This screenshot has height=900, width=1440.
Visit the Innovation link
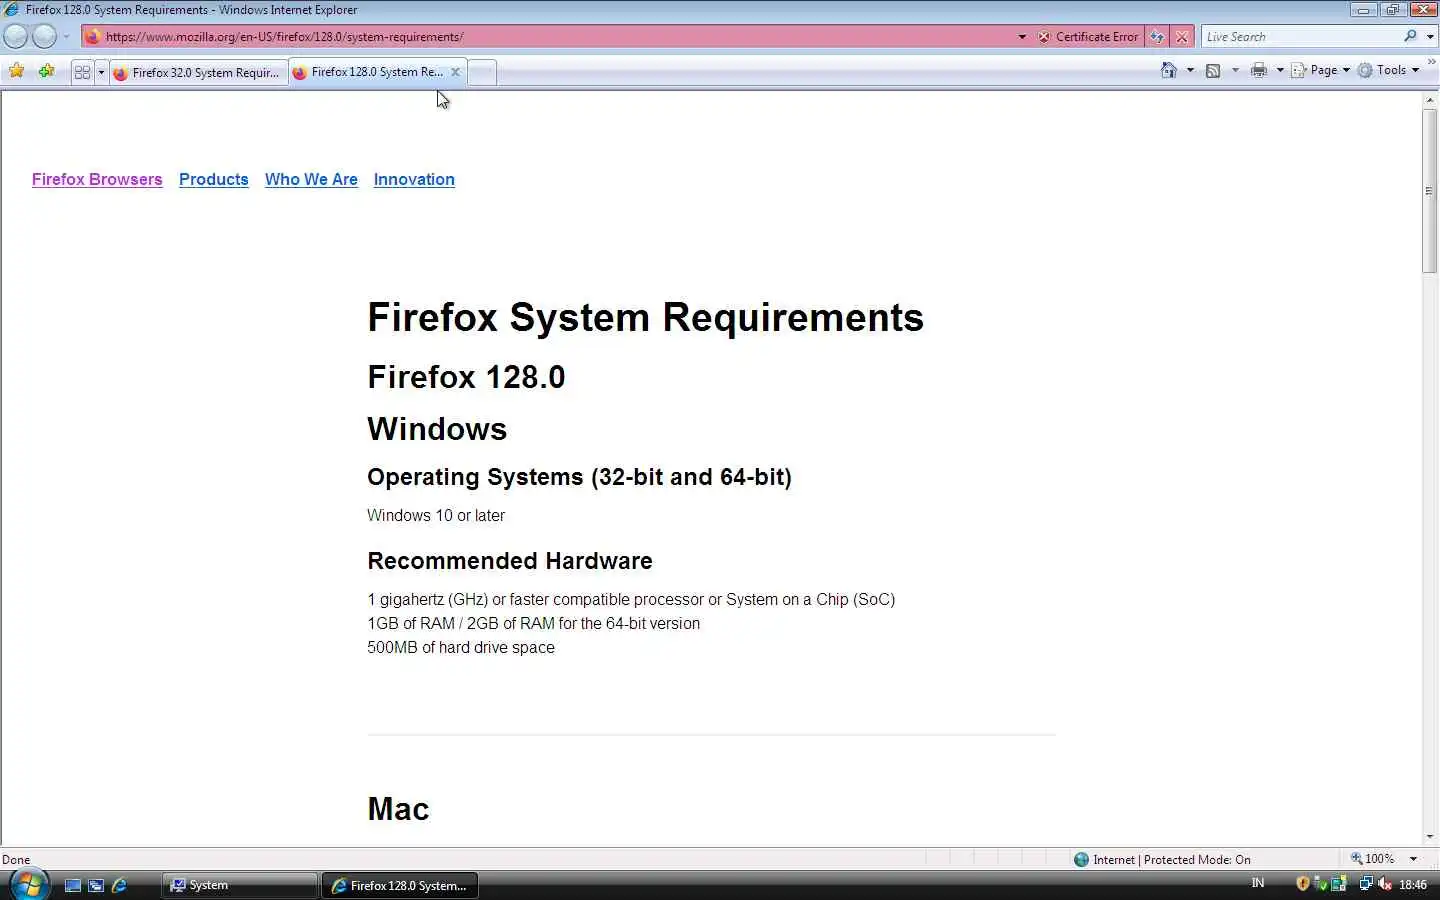[414, 180]
